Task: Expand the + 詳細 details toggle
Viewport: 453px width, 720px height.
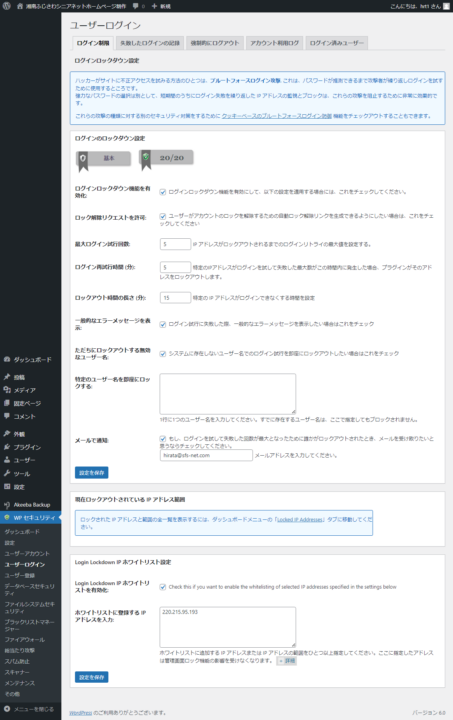Action: click(x=287, y=661)
